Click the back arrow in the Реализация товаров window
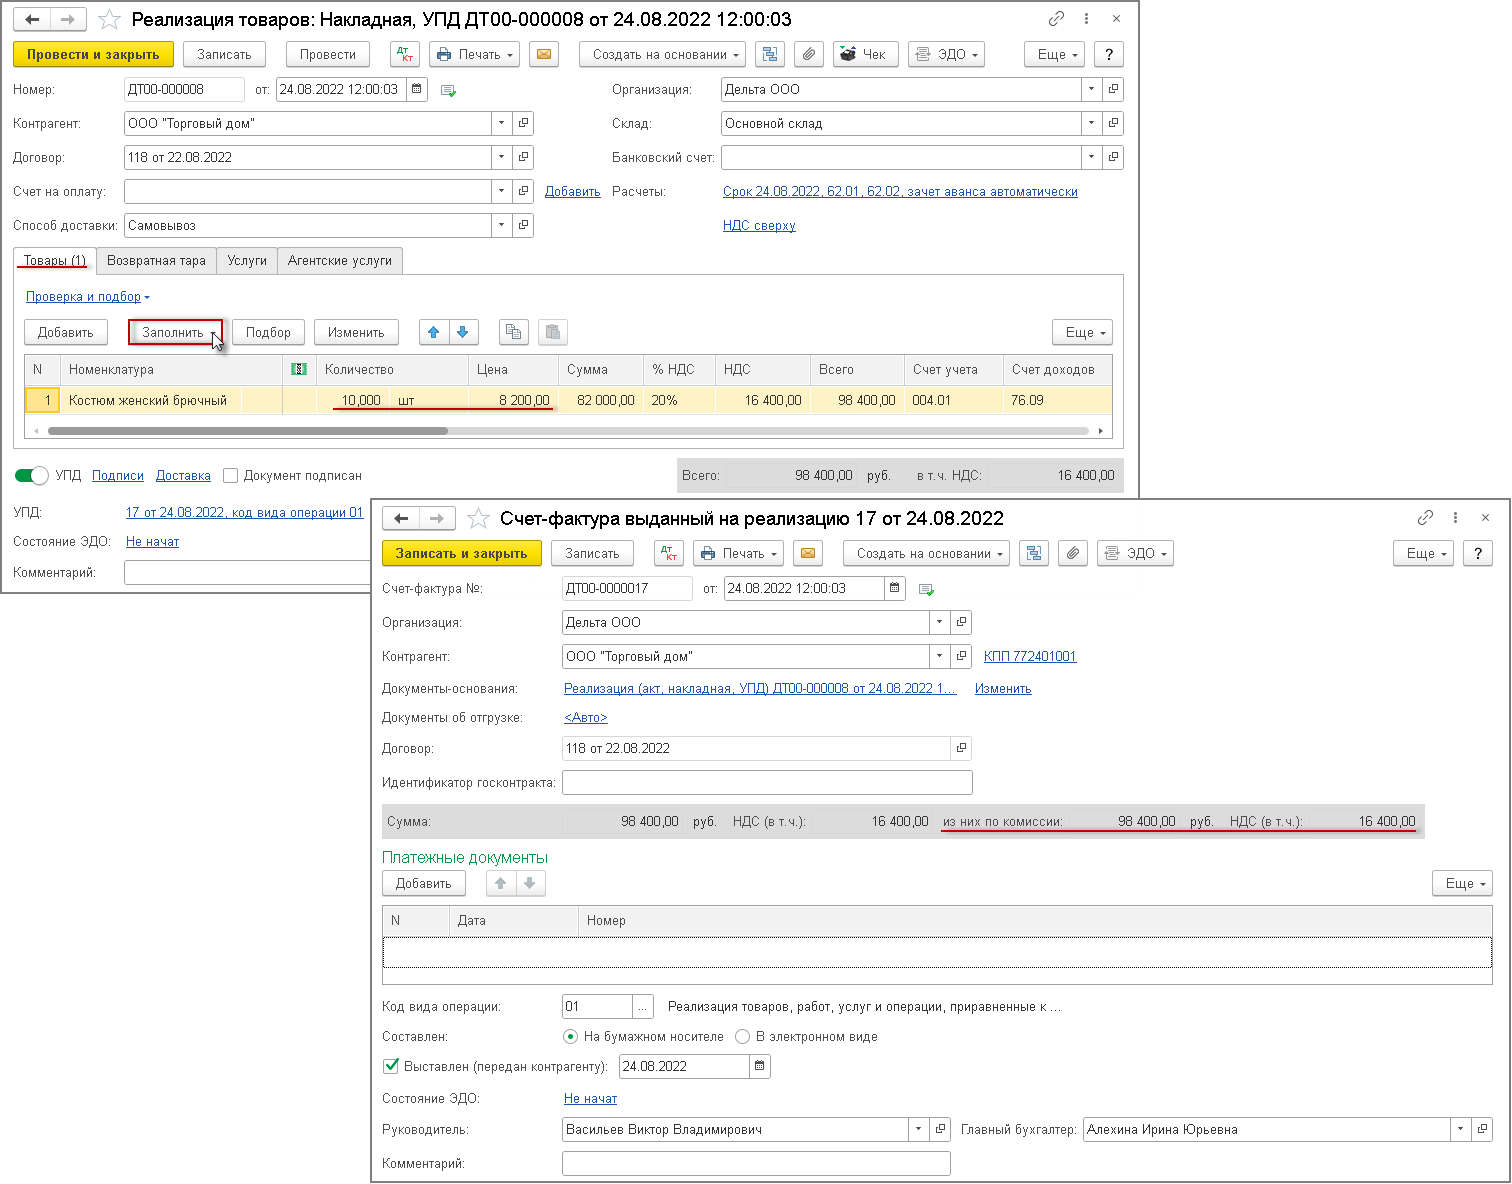Image resolution: width=1512 pixels, height=1184 pixels. pyautogui.click(x=32, y=19)
